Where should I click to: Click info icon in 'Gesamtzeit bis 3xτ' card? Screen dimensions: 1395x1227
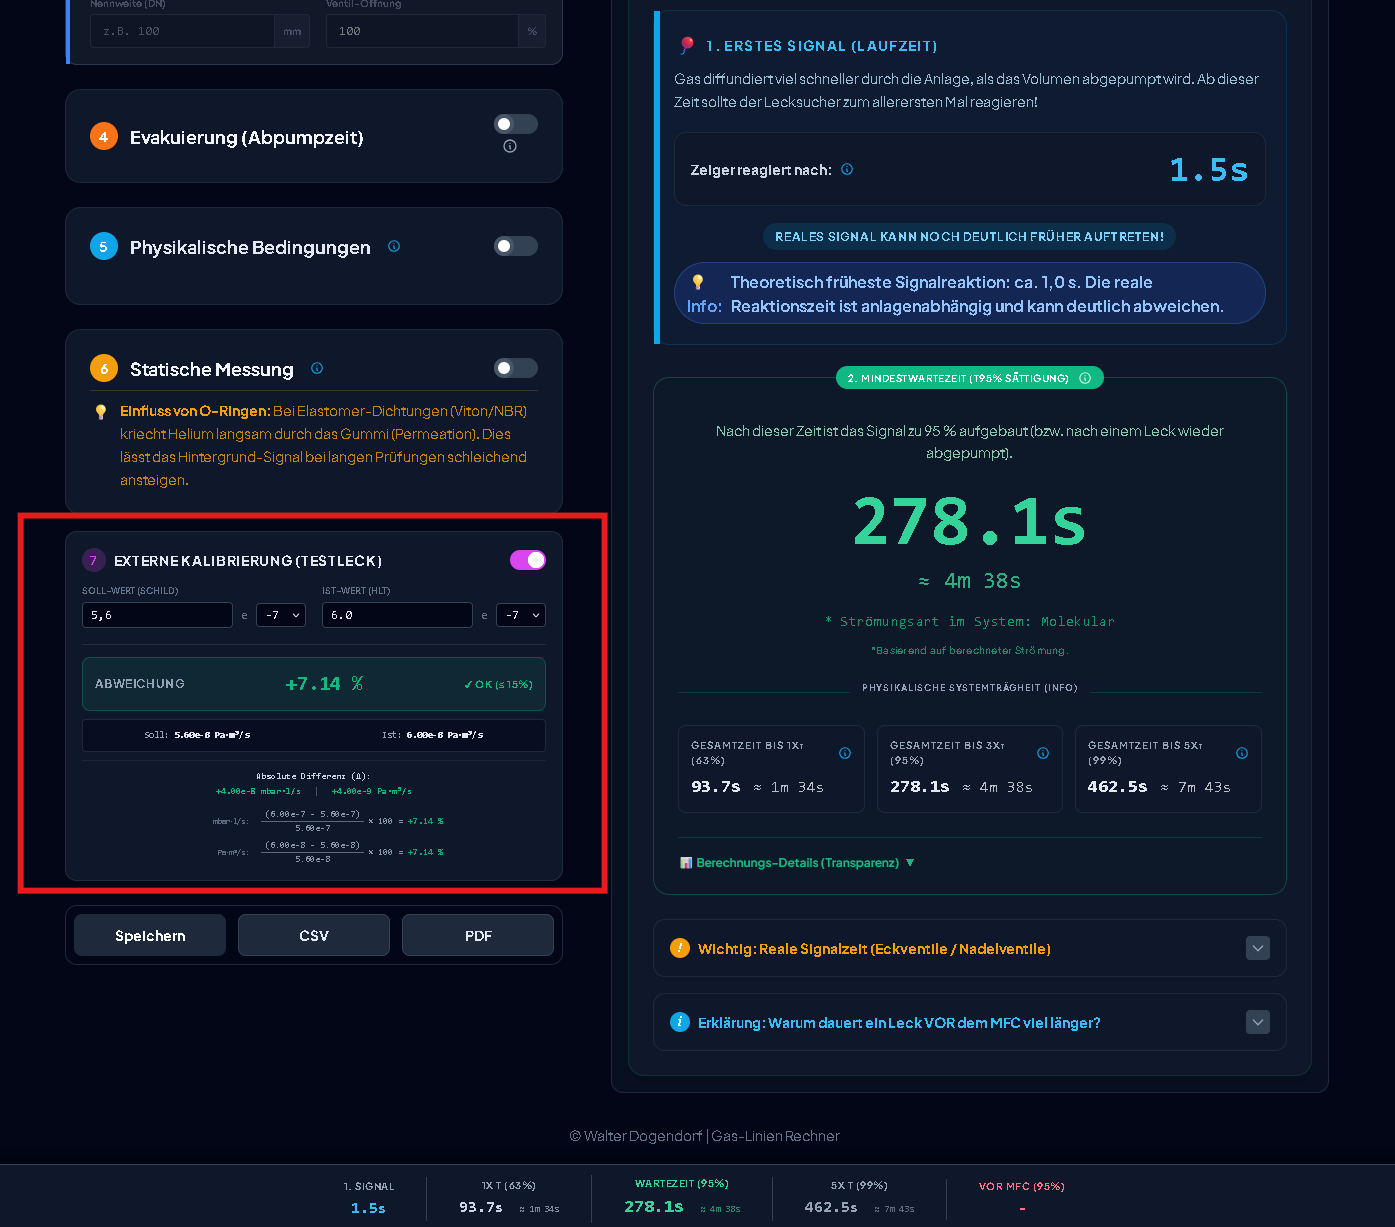1043,753
